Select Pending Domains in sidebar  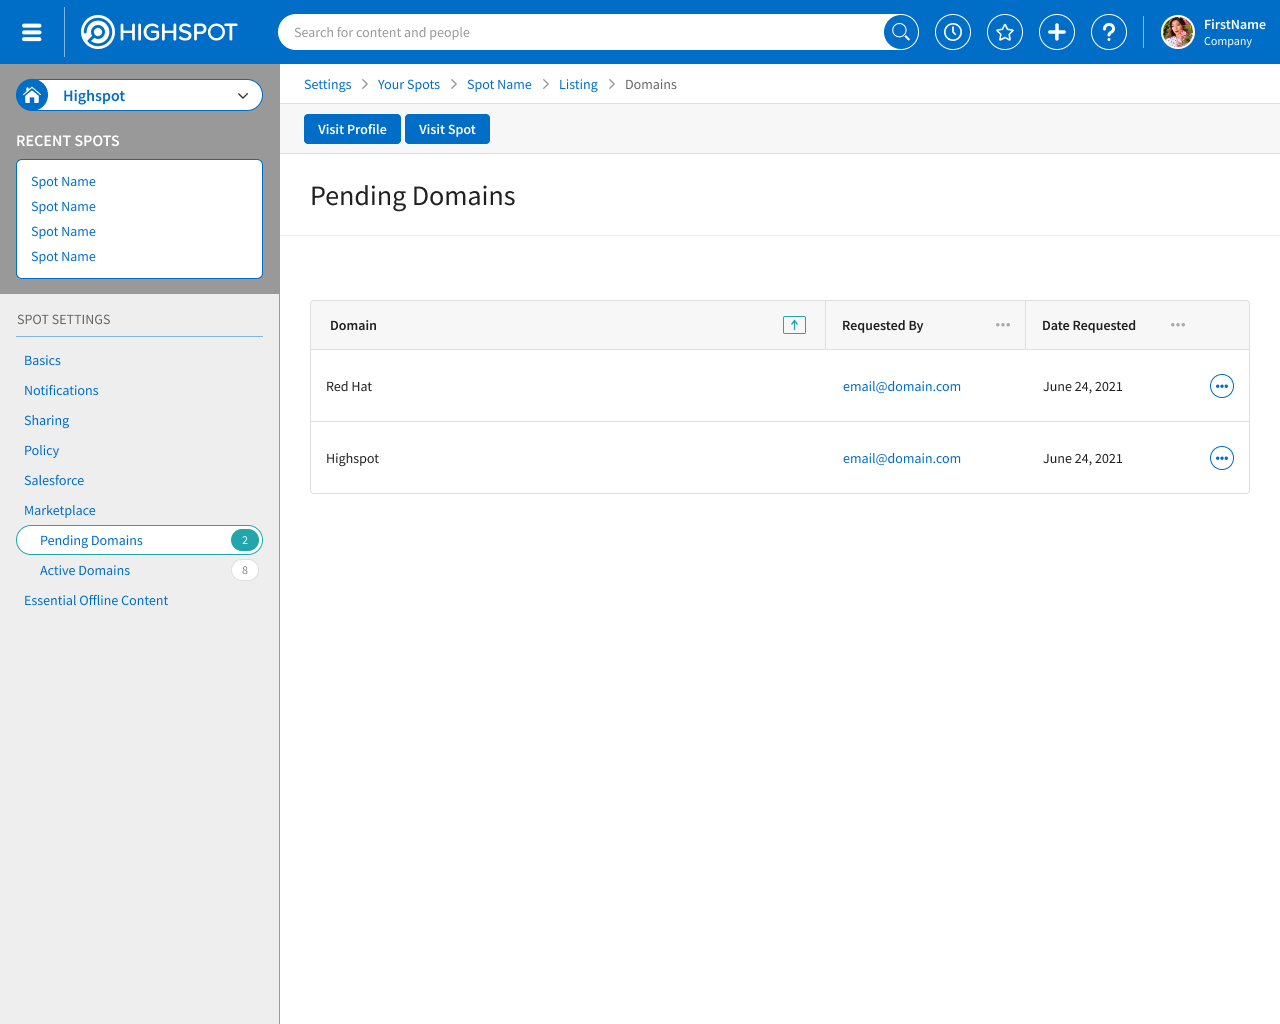tap(139, 540)
